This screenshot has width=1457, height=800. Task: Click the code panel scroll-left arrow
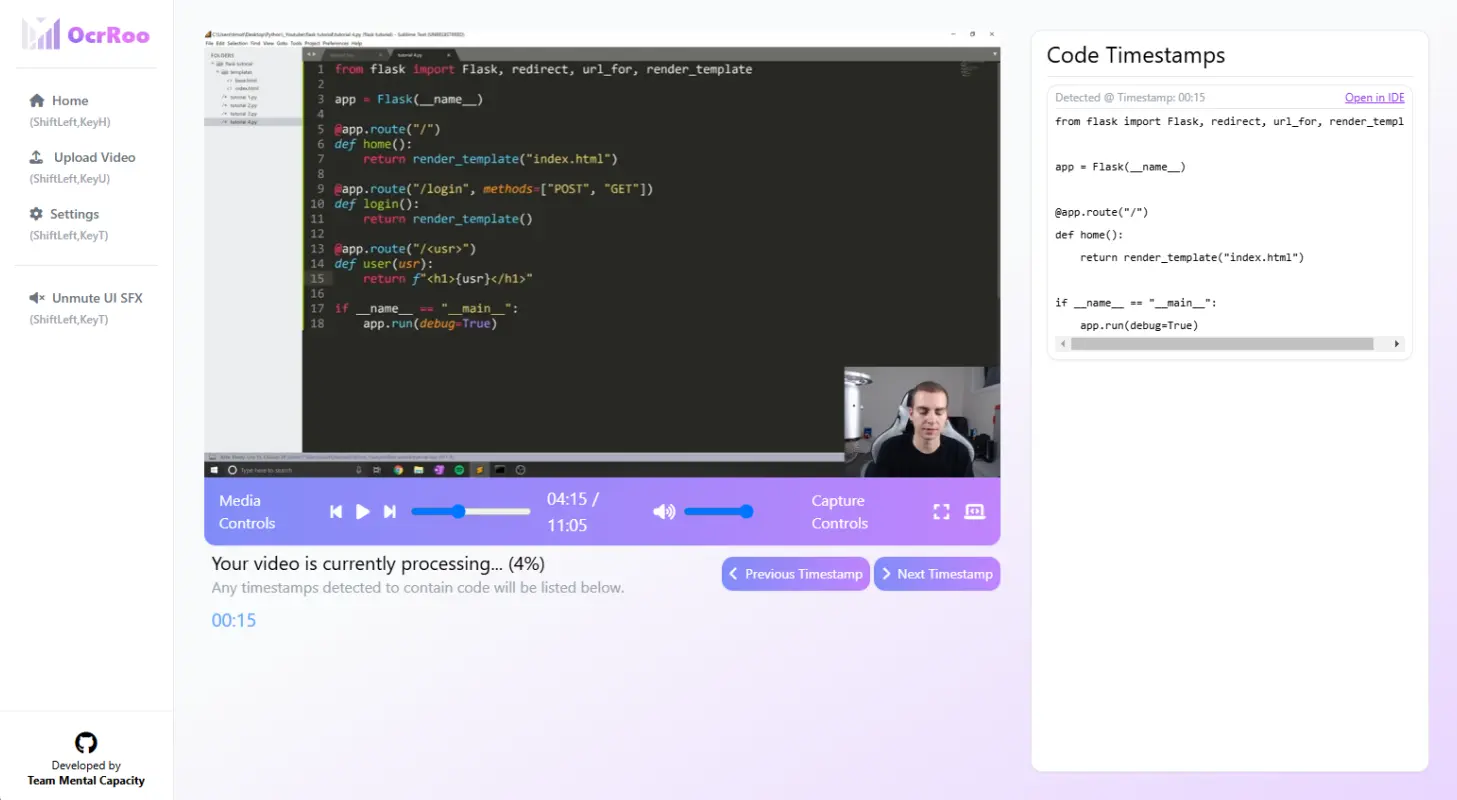[1062, 344]
